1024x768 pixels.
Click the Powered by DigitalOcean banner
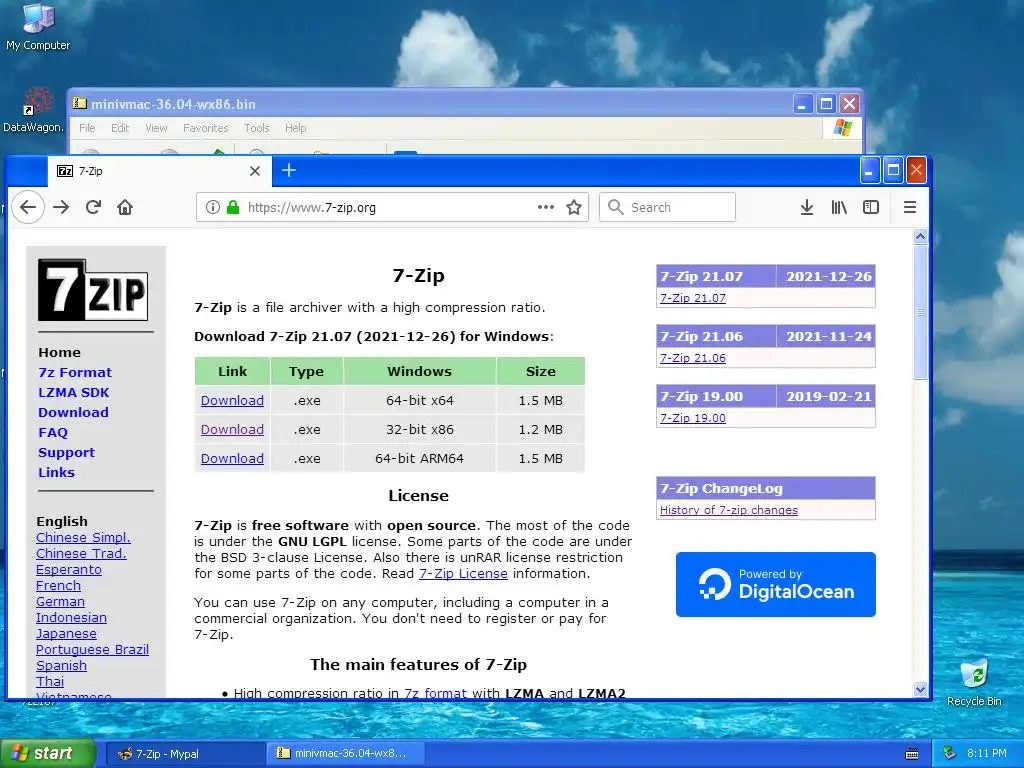click(775, 584)
